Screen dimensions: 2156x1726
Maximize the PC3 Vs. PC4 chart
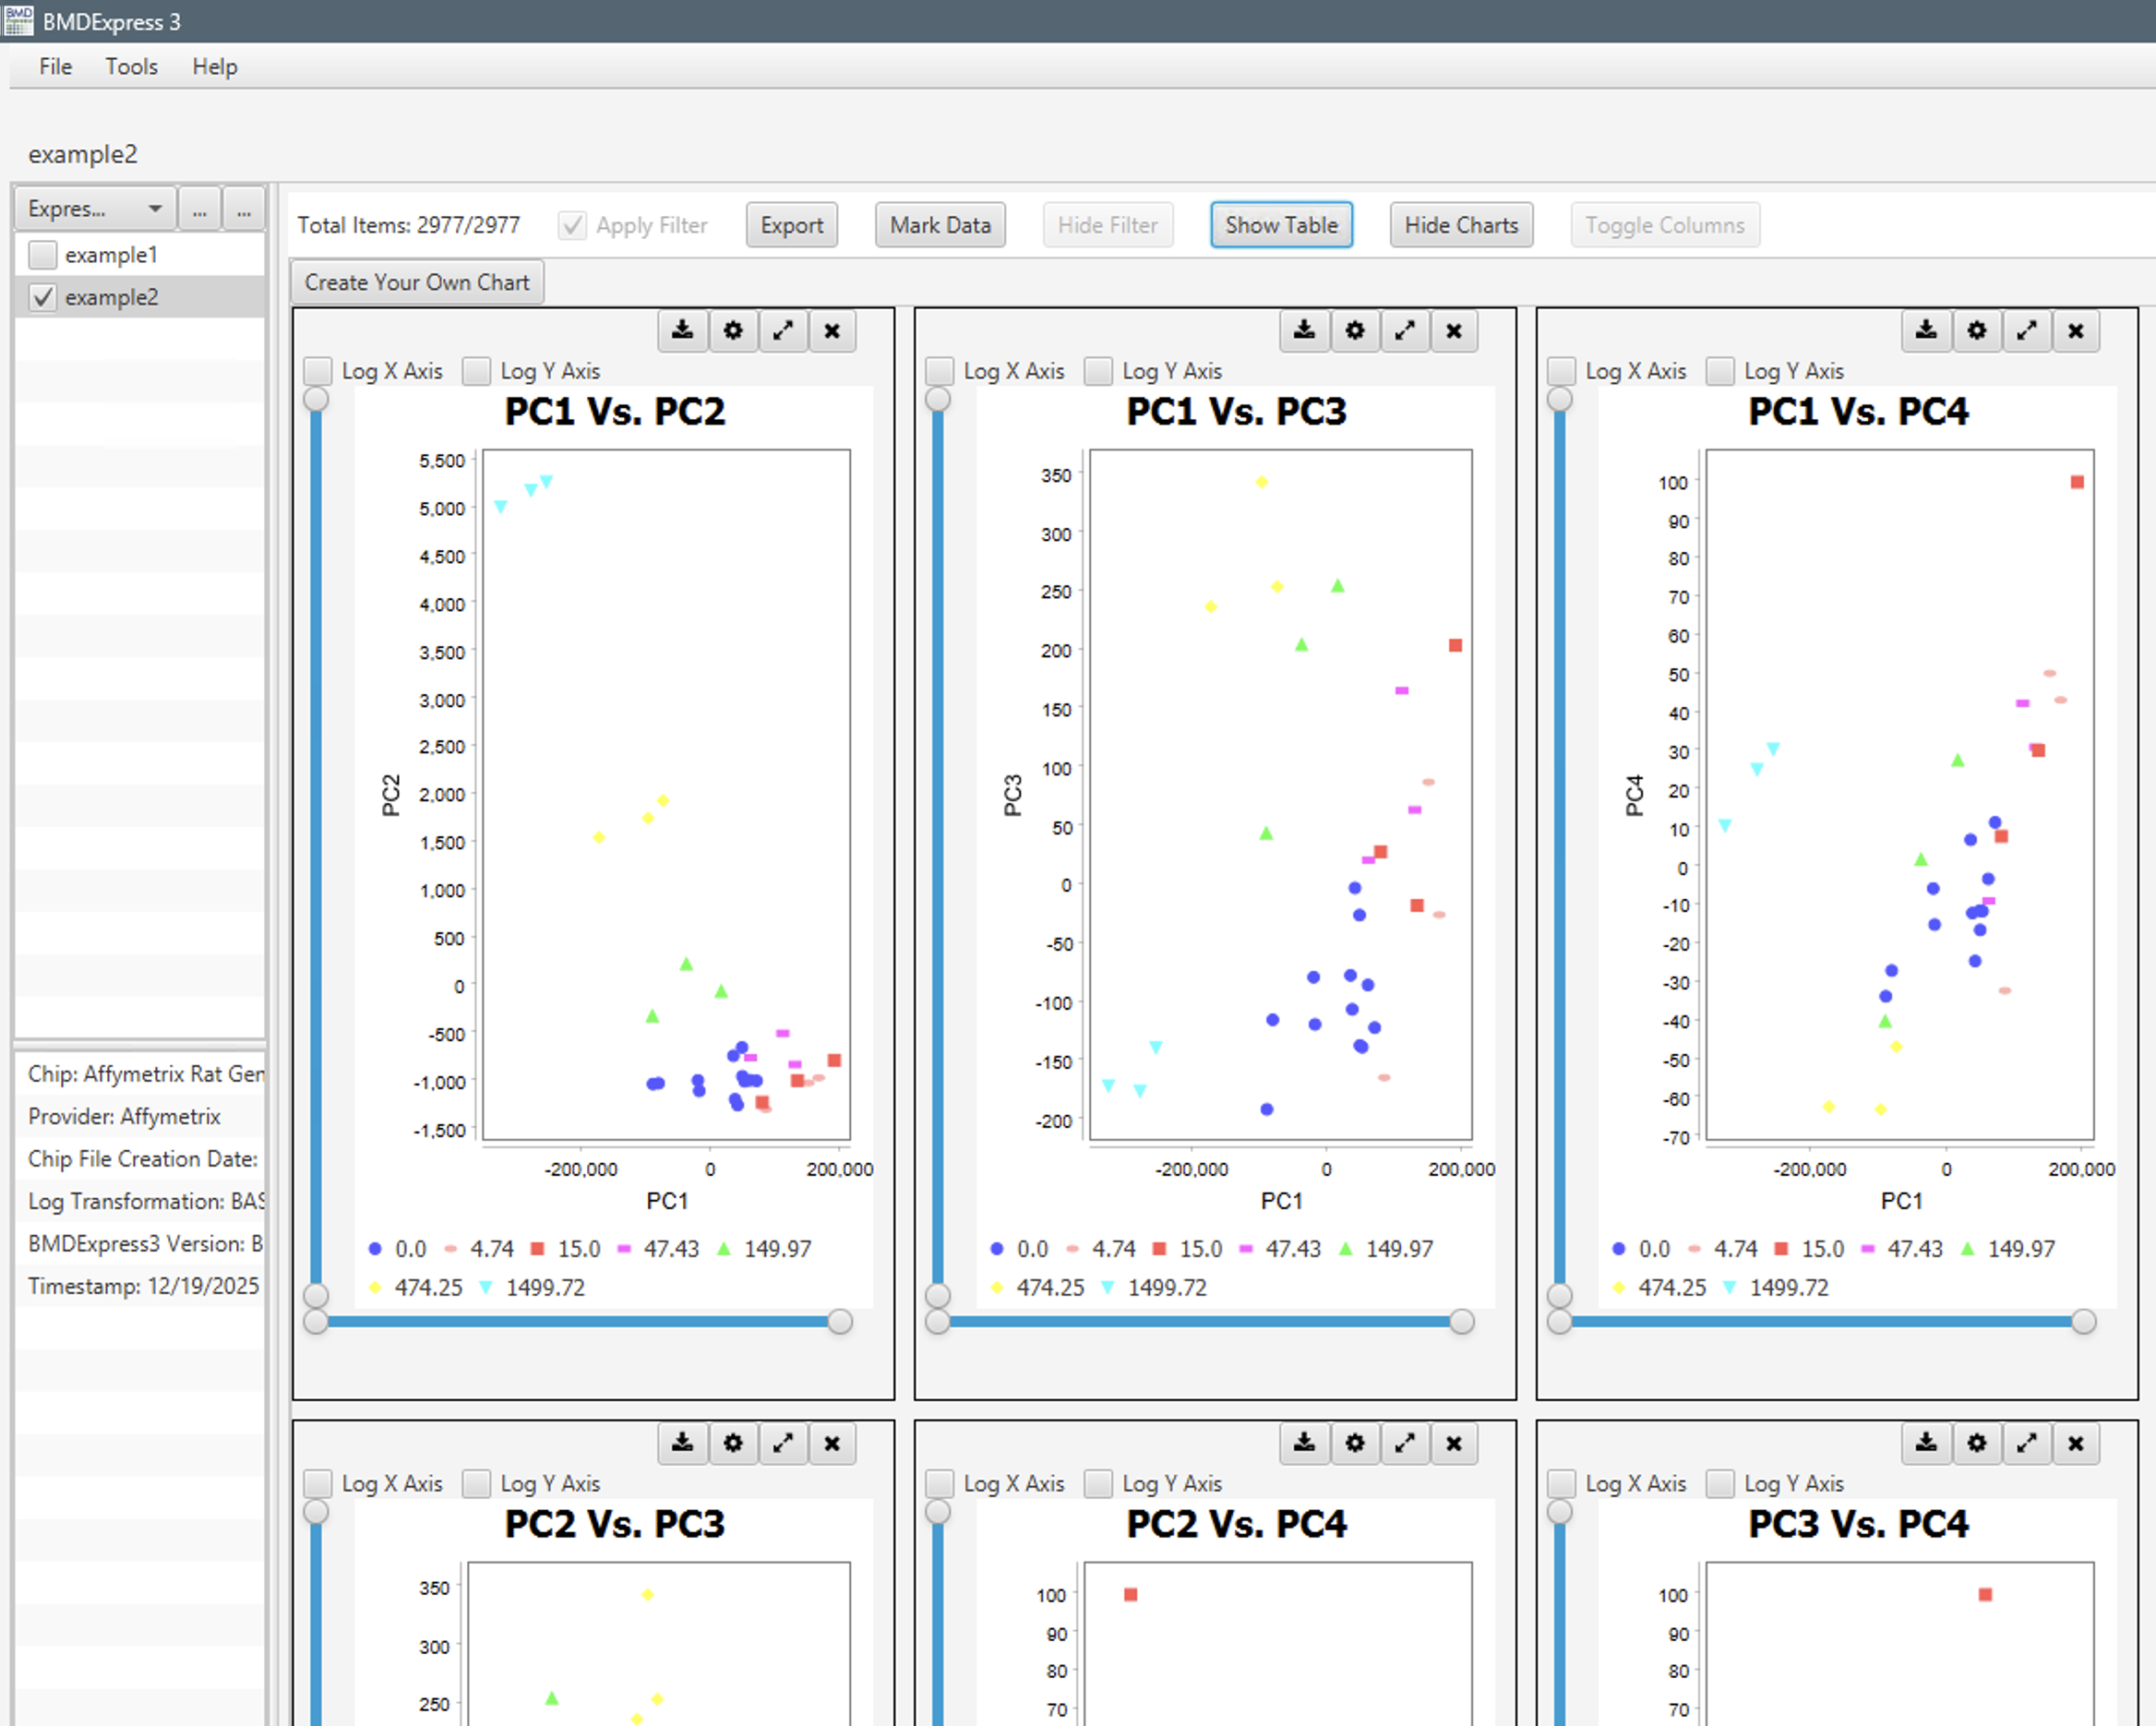tap(2027, 1443)
